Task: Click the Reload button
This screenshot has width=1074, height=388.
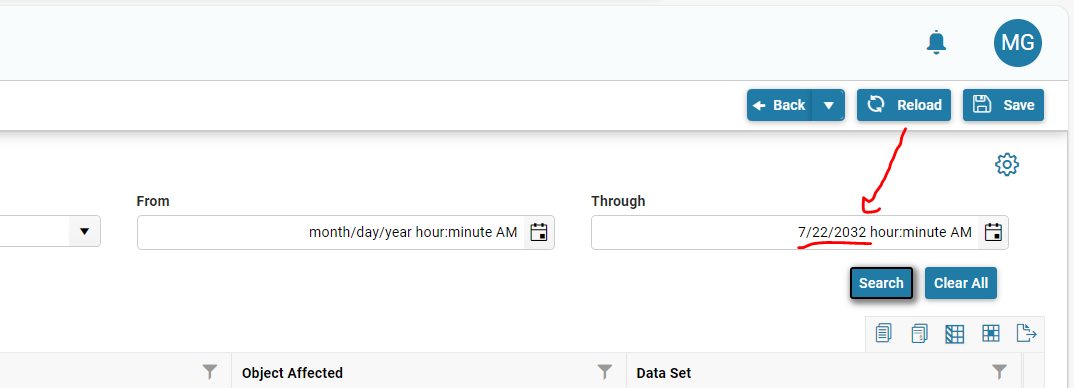Action: pyautogui.click(x=904, y=105)
